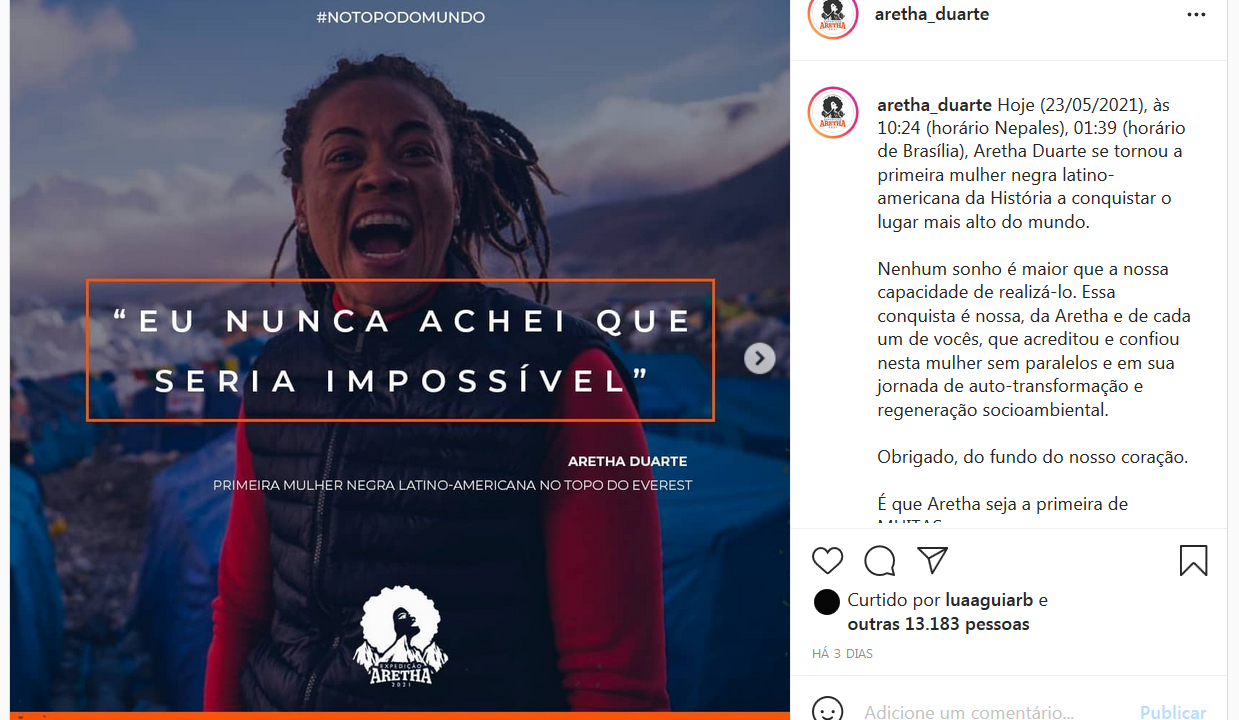View the luaaguiarb profile link
The height and width of the screenshot is (720, 1239).
coord(990,600)
